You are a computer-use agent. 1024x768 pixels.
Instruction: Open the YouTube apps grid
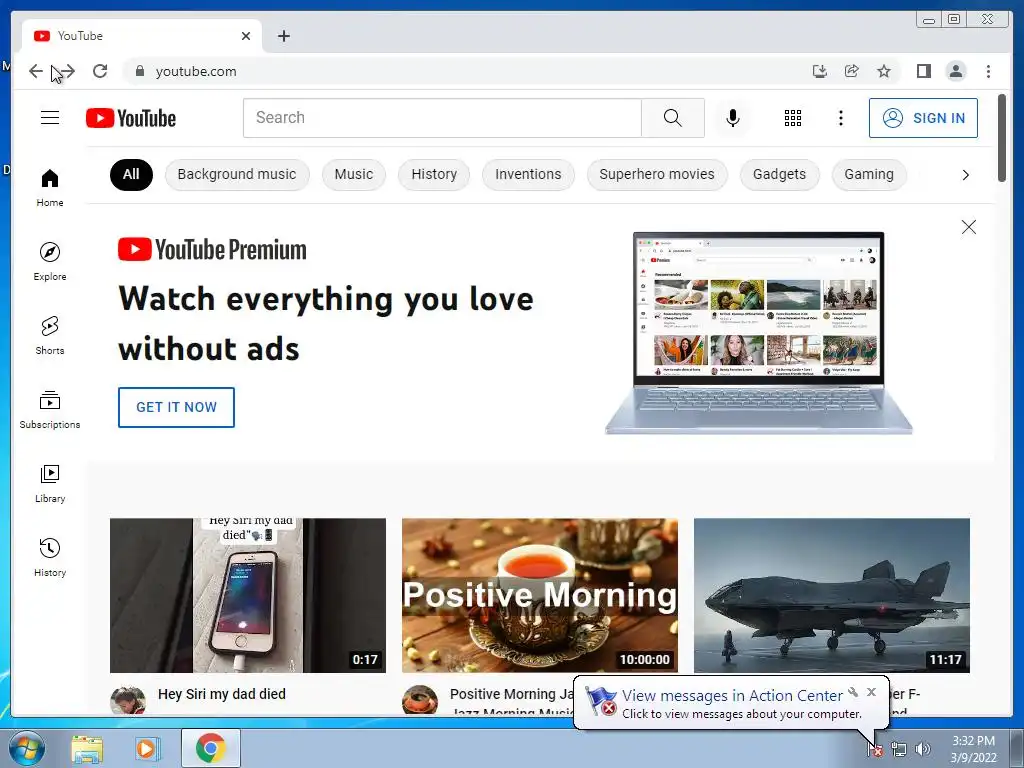(793, 118)
